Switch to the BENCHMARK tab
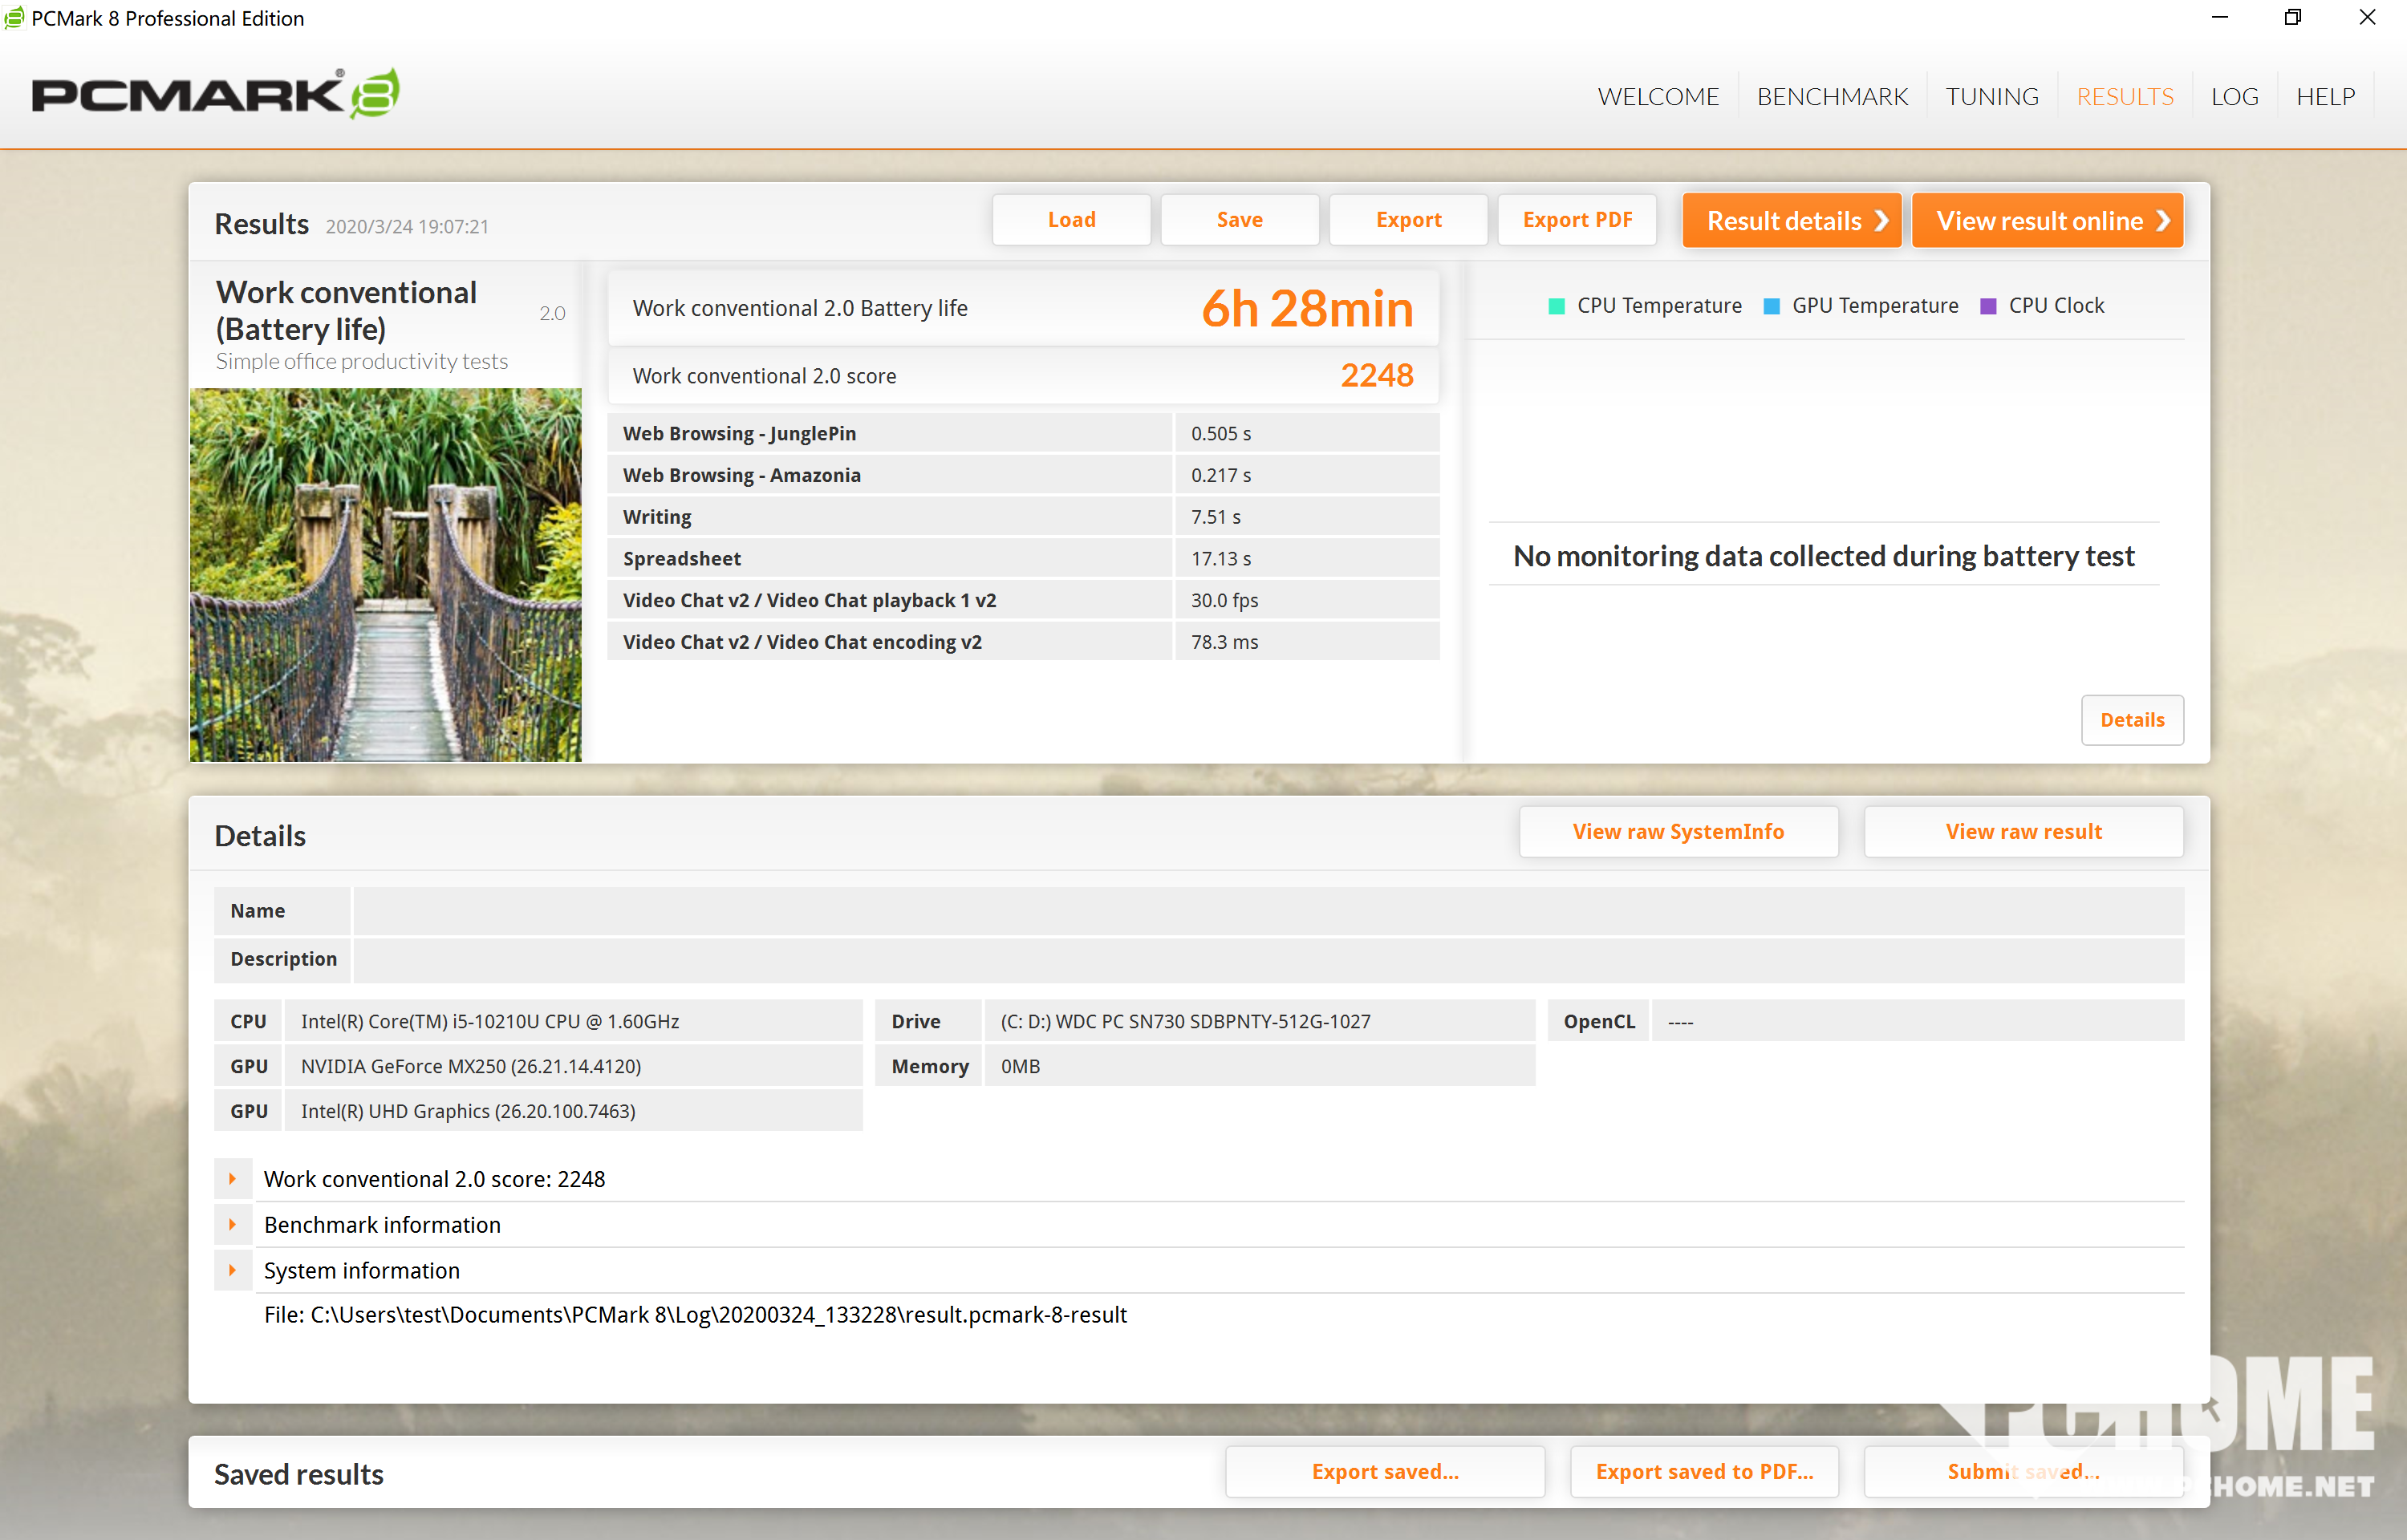The width and height of the screenshot is (2407, 1540). tap(1832, 97)
